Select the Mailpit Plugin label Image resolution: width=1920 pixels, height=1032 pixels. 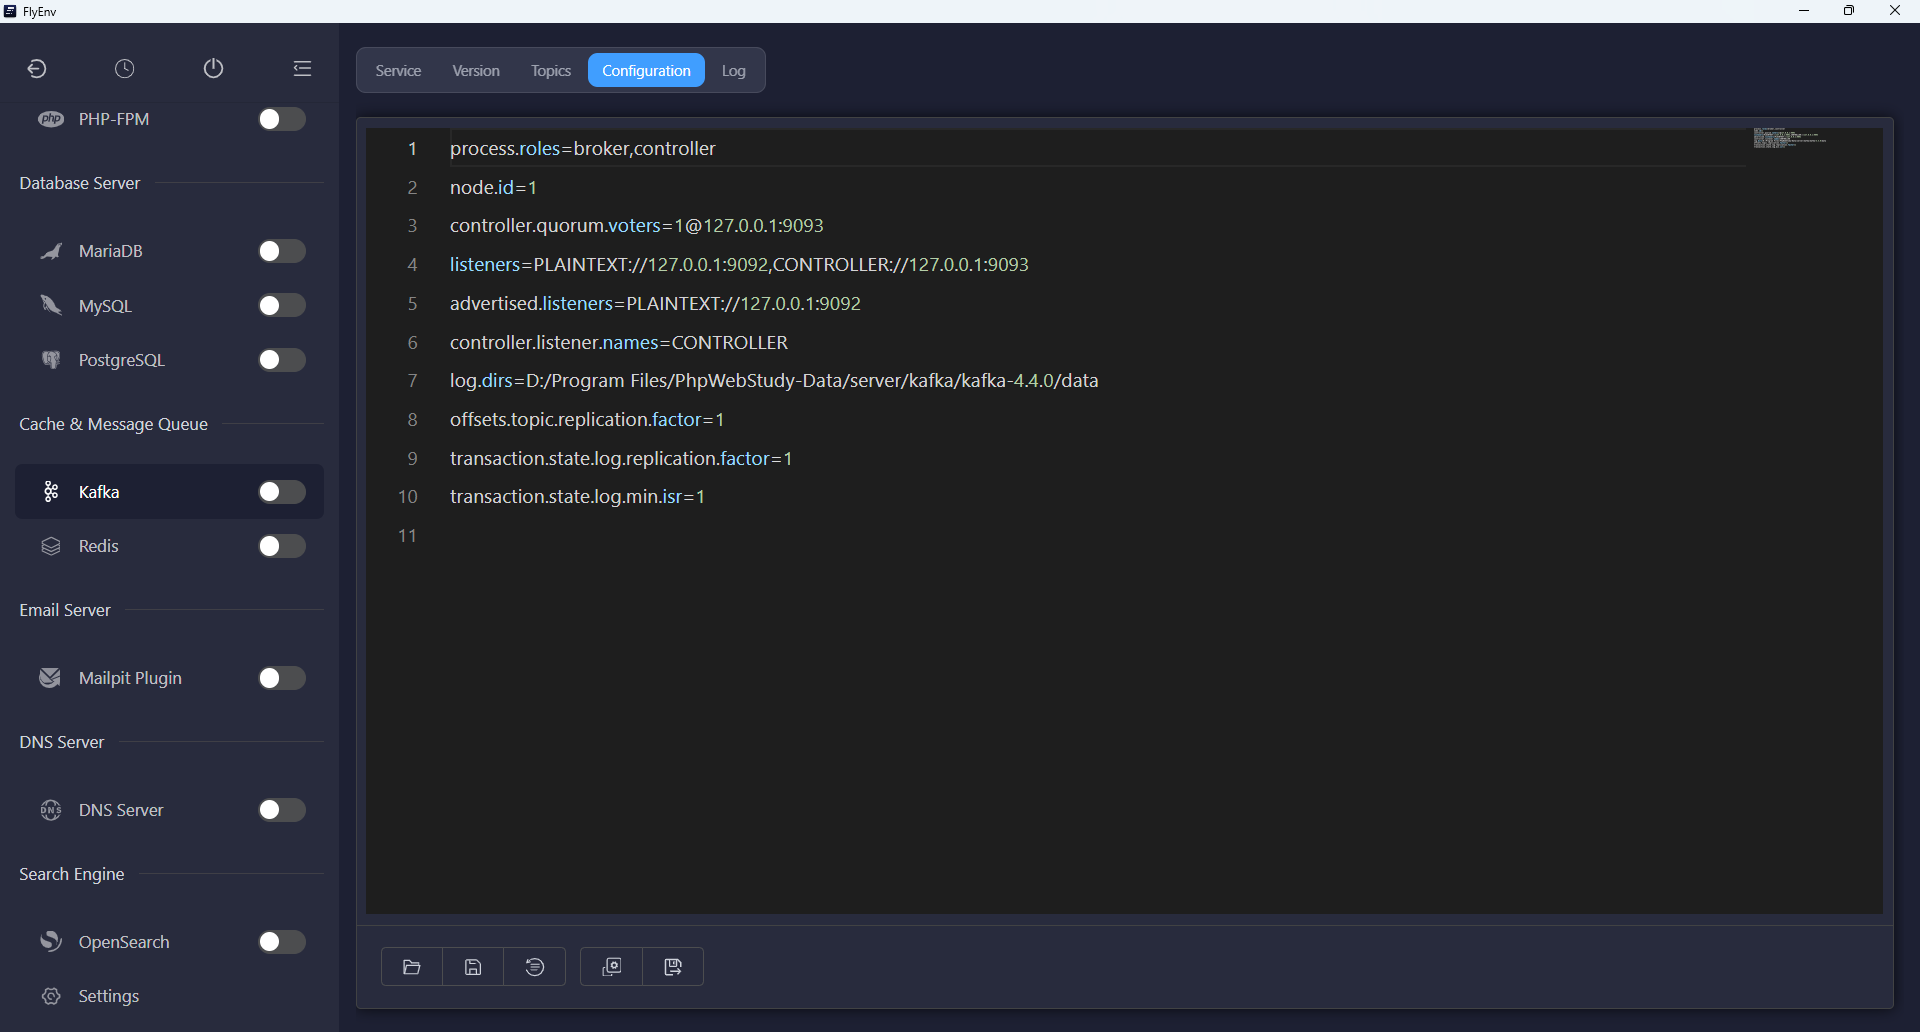(x=130, y=678)
